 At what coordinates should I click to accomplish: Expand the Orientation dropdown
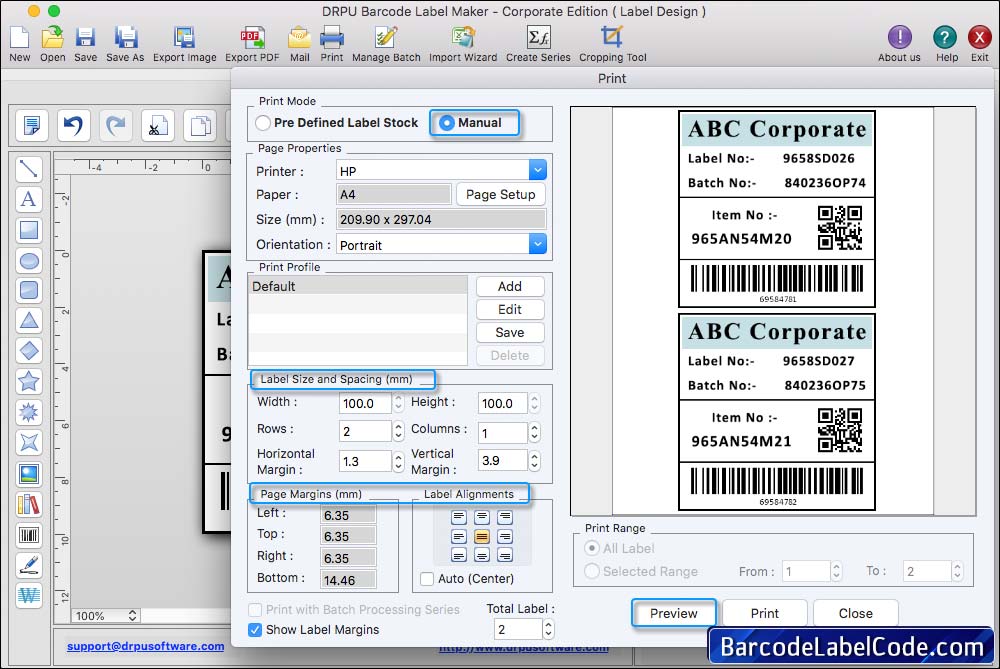click(538, 244)
